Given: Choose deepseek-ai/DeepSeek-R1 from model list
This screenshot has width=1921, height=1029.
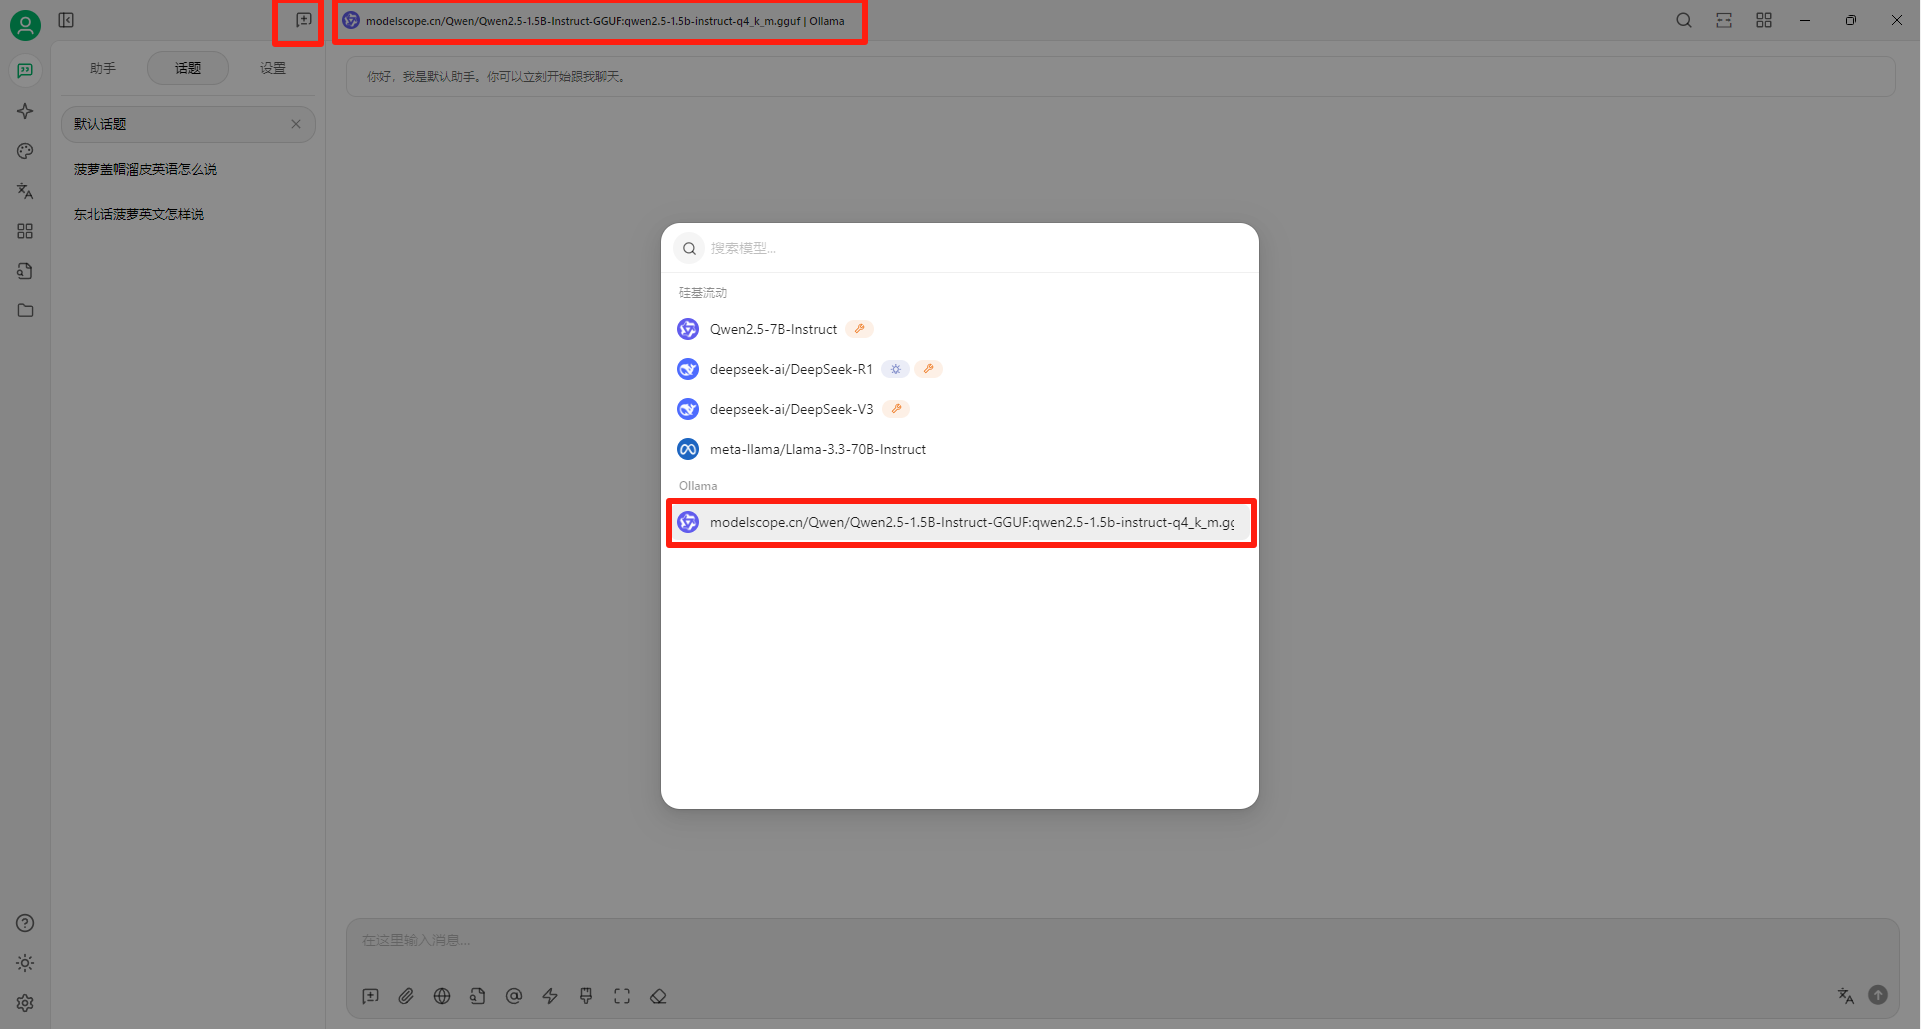Looking at the screenshot, I should point(790,369).
